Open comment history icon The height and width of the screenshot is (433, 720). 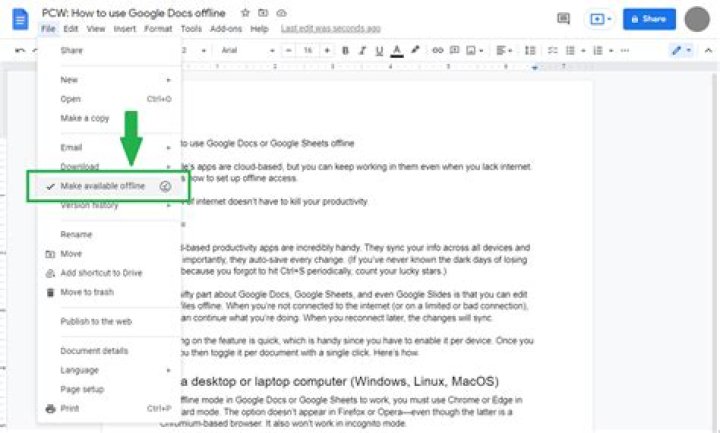pyautogui.click(x=563, y=19)
